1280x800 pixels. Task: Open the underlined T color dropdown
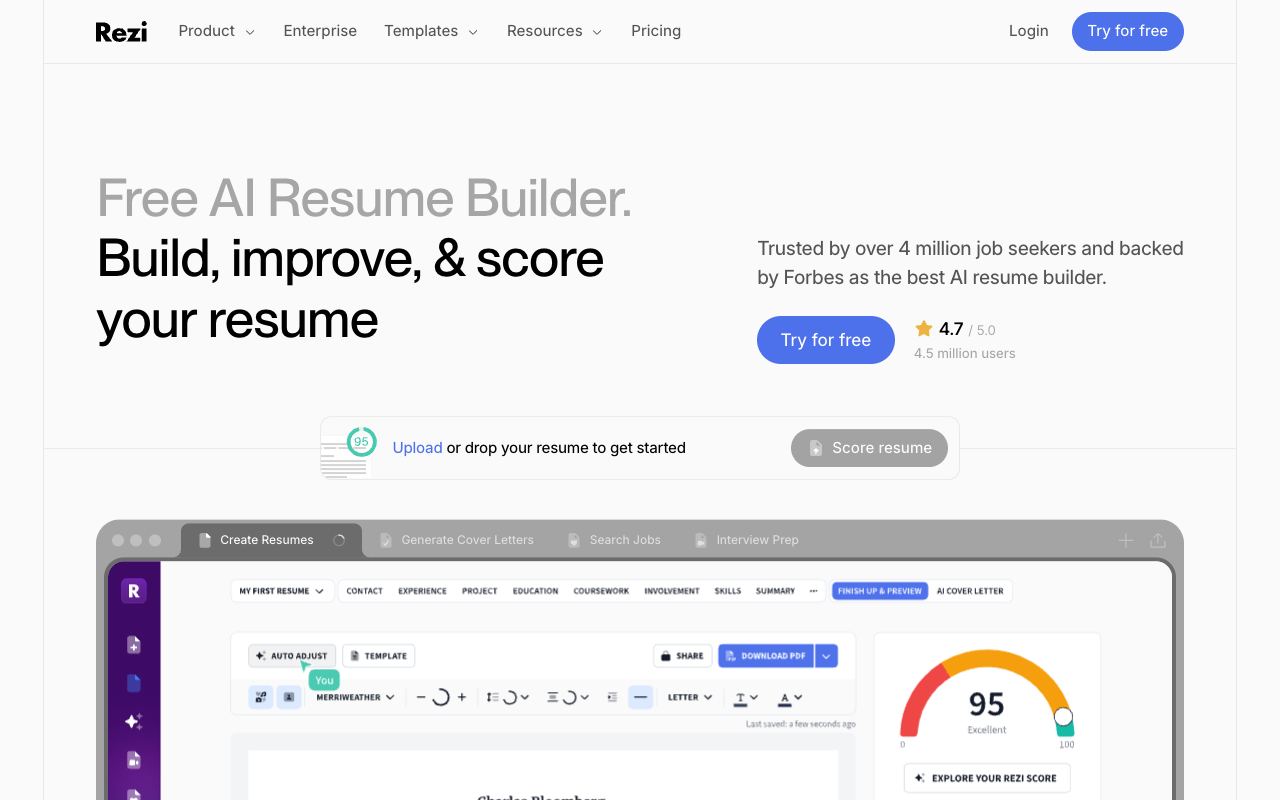point(747,697)
